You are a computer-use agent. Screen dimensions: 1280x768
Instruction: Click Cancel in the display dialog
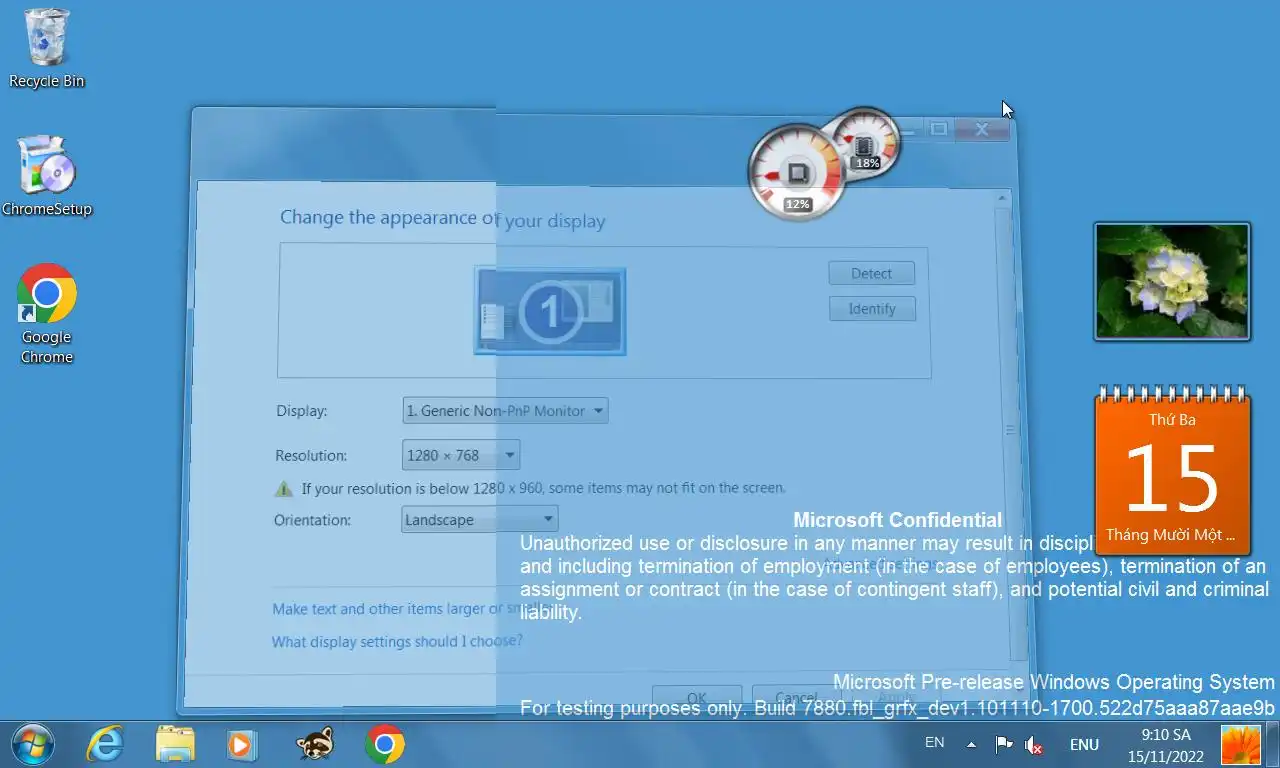click(x=796, y=697)
